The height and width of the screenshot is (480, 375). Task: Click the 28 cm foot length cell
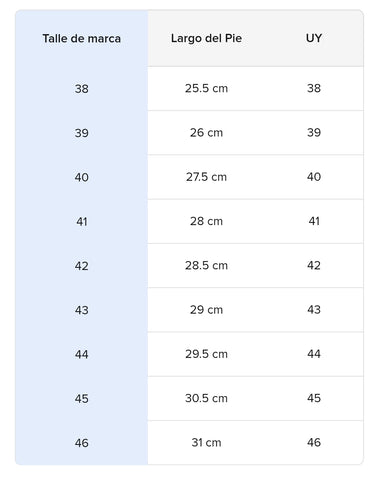[206, 221]
